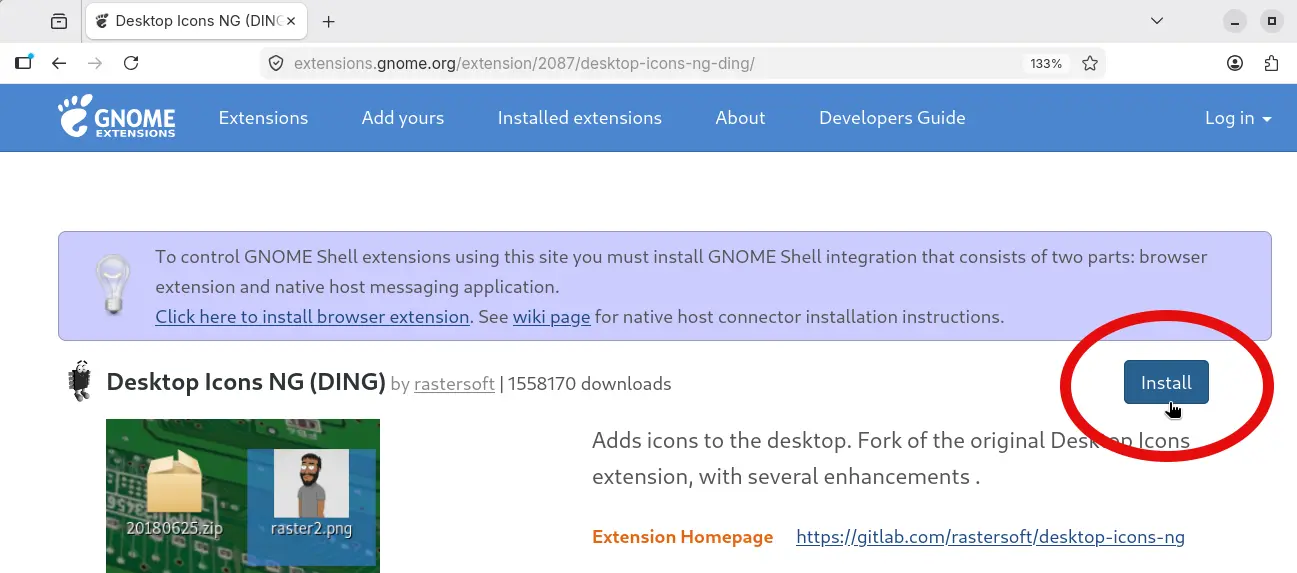1297x573 pixels.
Task: Open the Extensions nav item
Action: pos(263,118)
